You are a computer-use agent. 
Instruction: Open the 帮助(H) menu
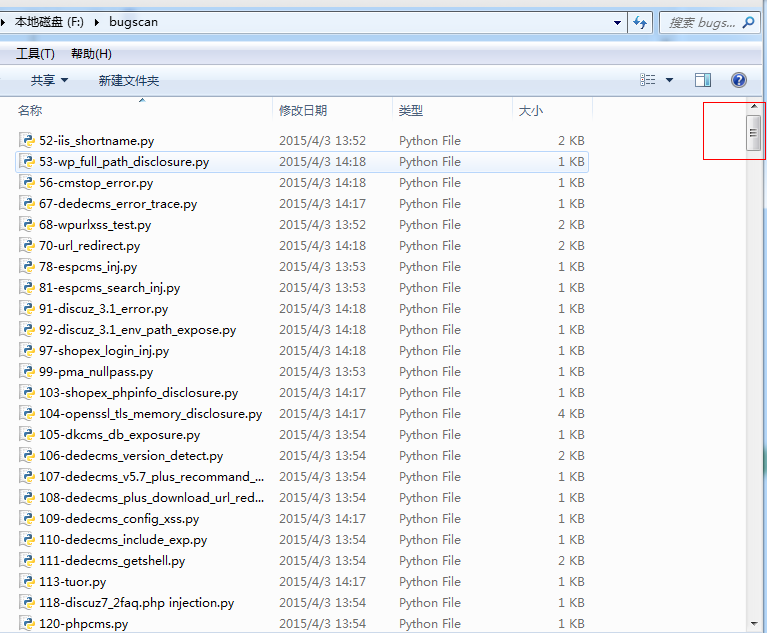coord(91,54)
